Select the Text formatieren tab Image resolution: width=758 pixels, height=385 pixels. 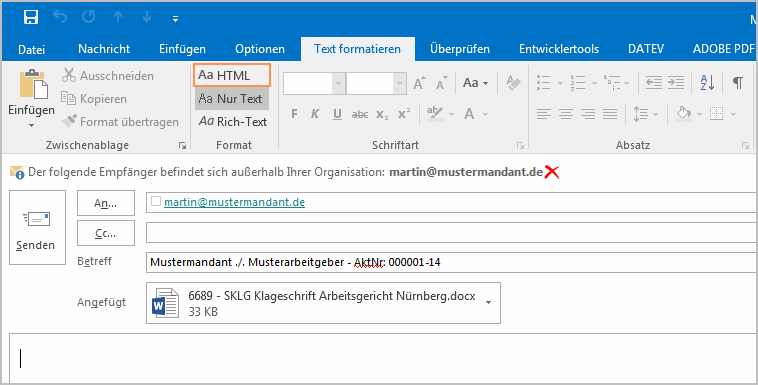(357, 49)
